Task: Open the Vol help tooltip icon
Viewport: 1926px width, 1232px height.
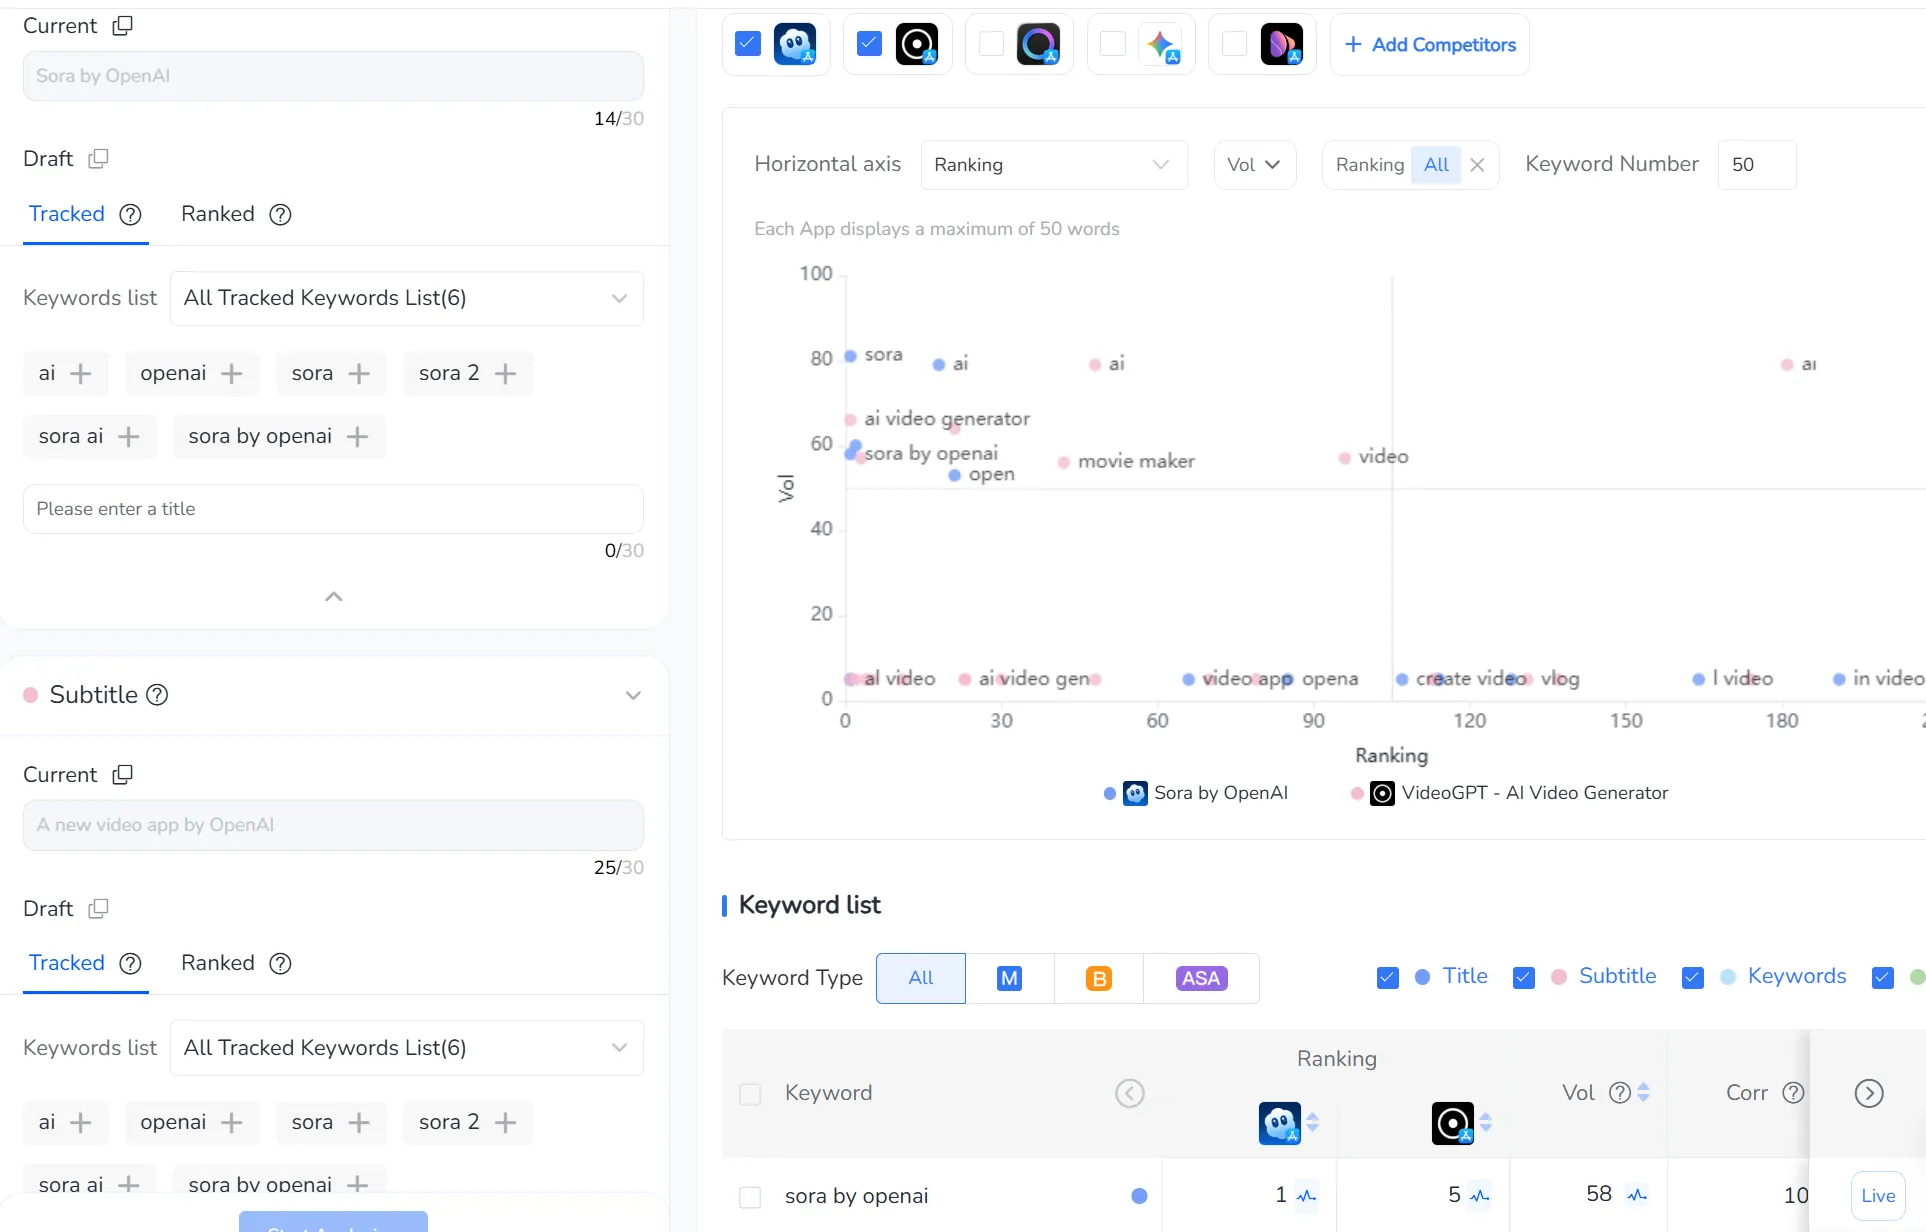Action: [1619, 1093]
